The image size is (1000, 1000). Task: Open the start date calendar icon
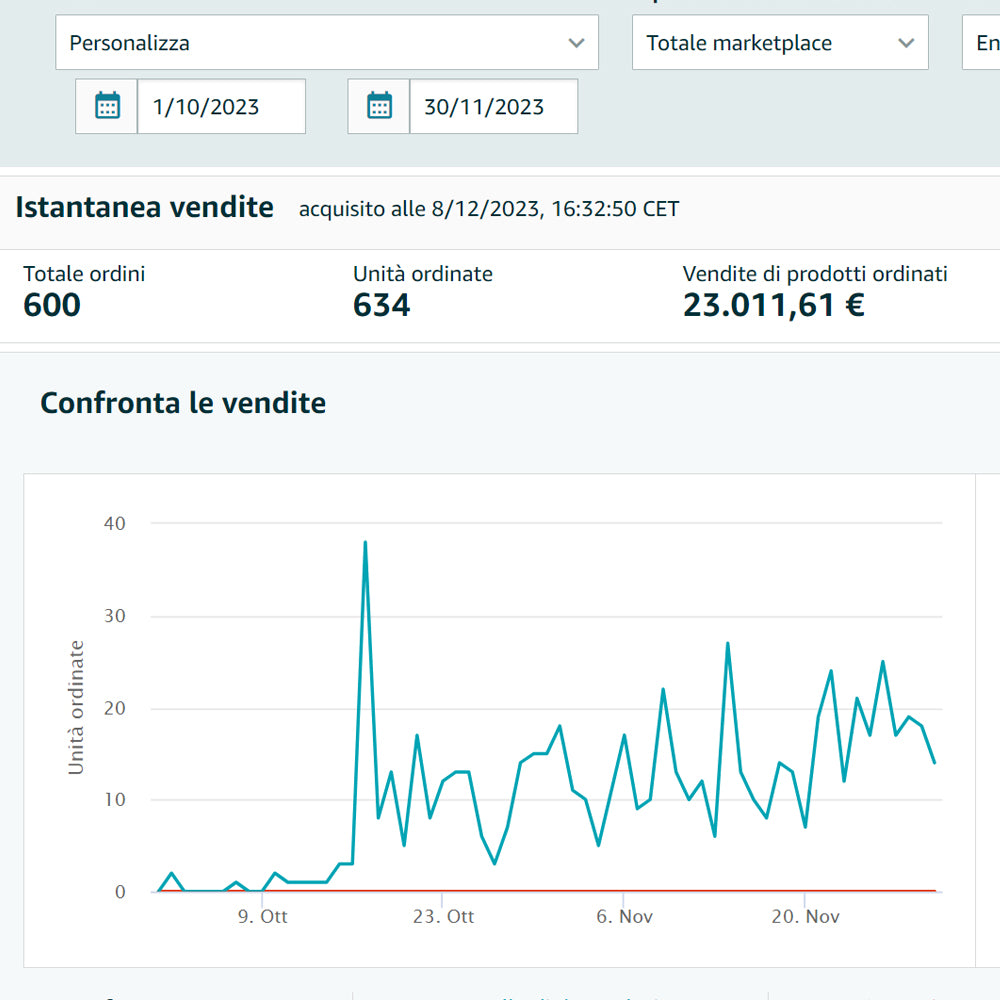[x=107, y=106]
